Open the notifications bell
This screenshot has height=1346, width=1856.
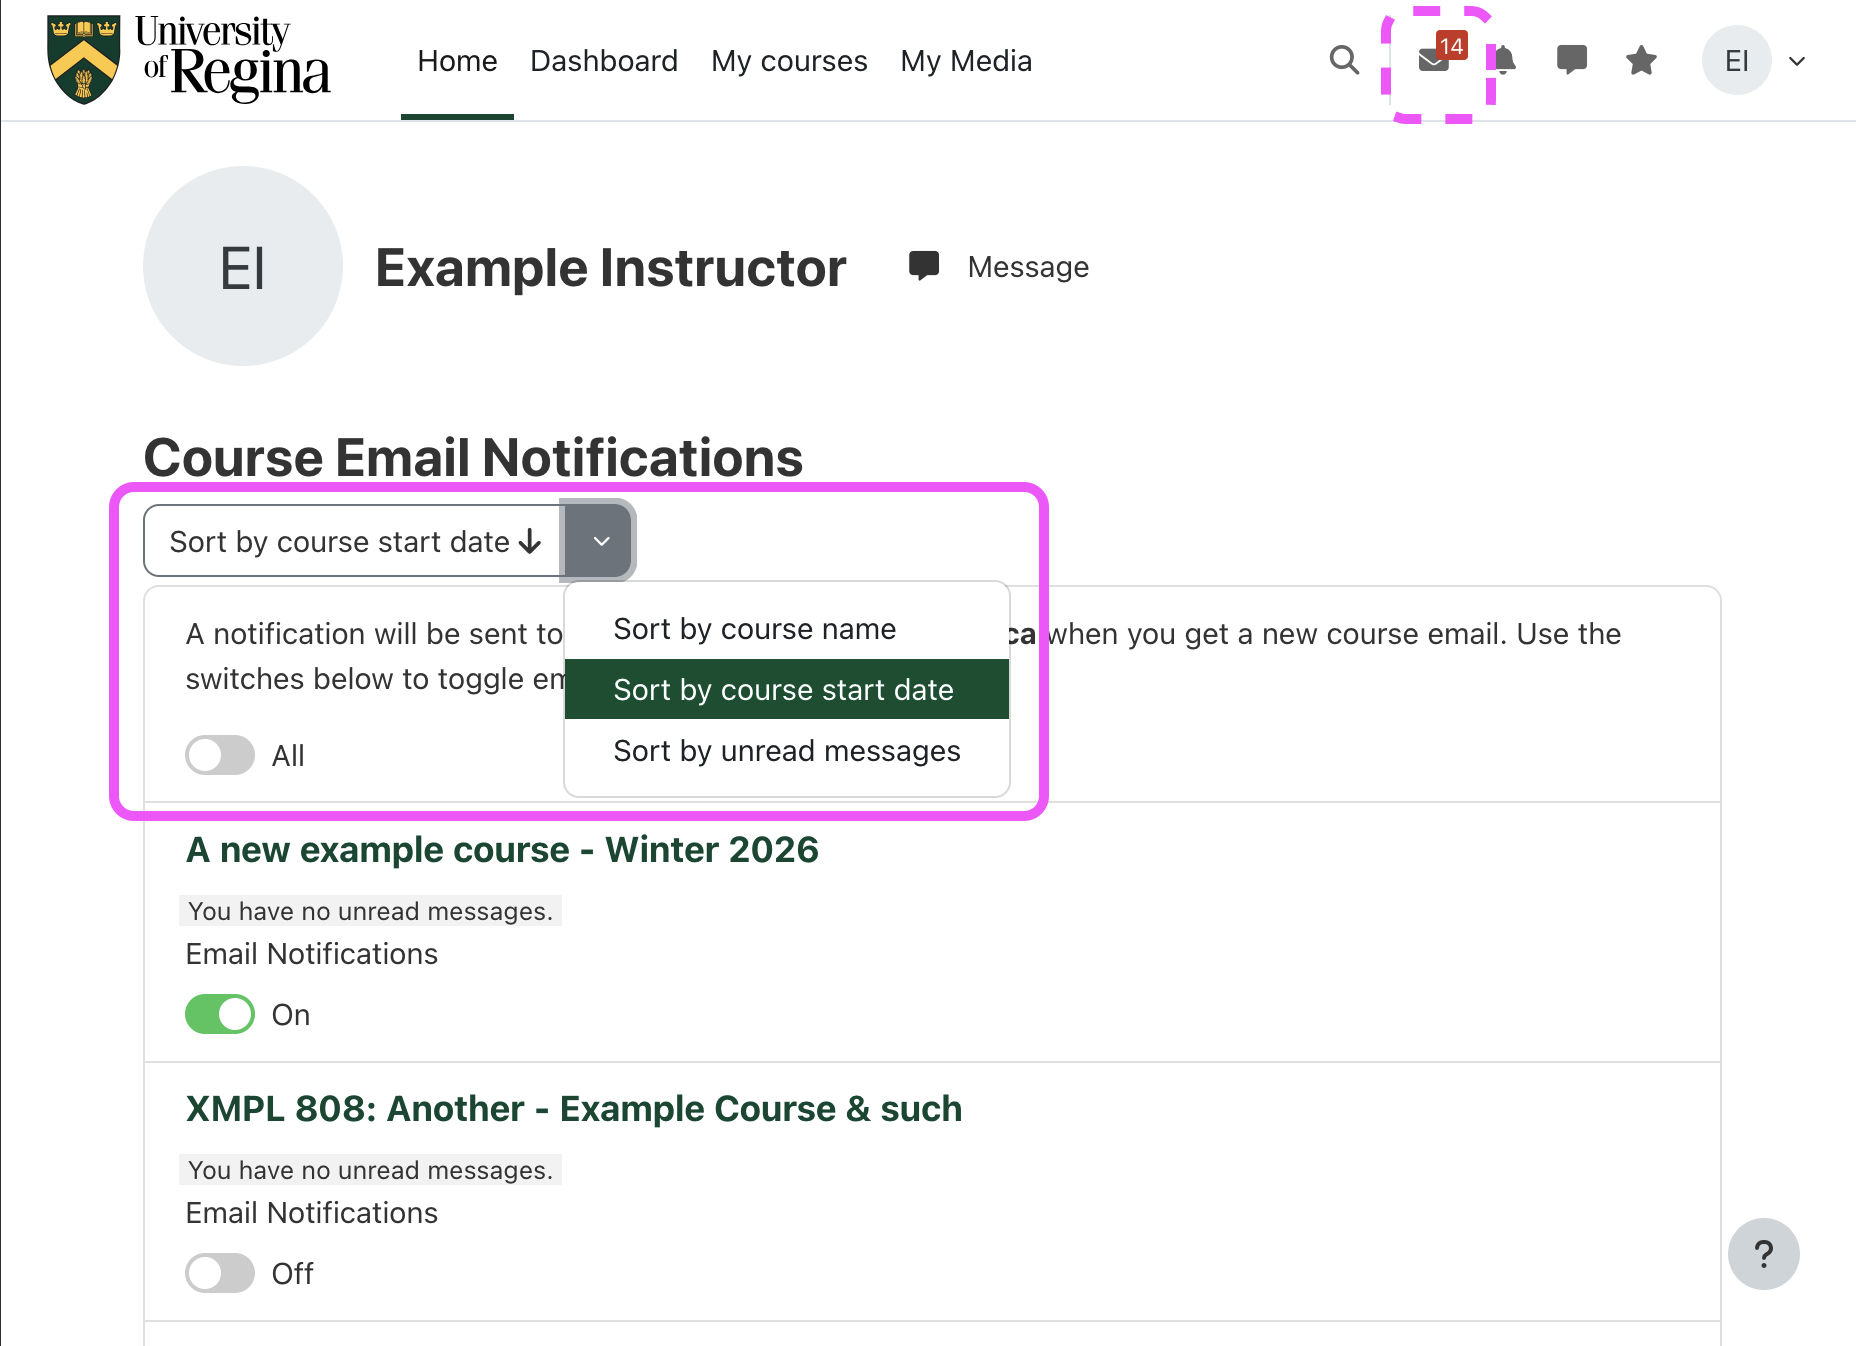[1505, 60]
